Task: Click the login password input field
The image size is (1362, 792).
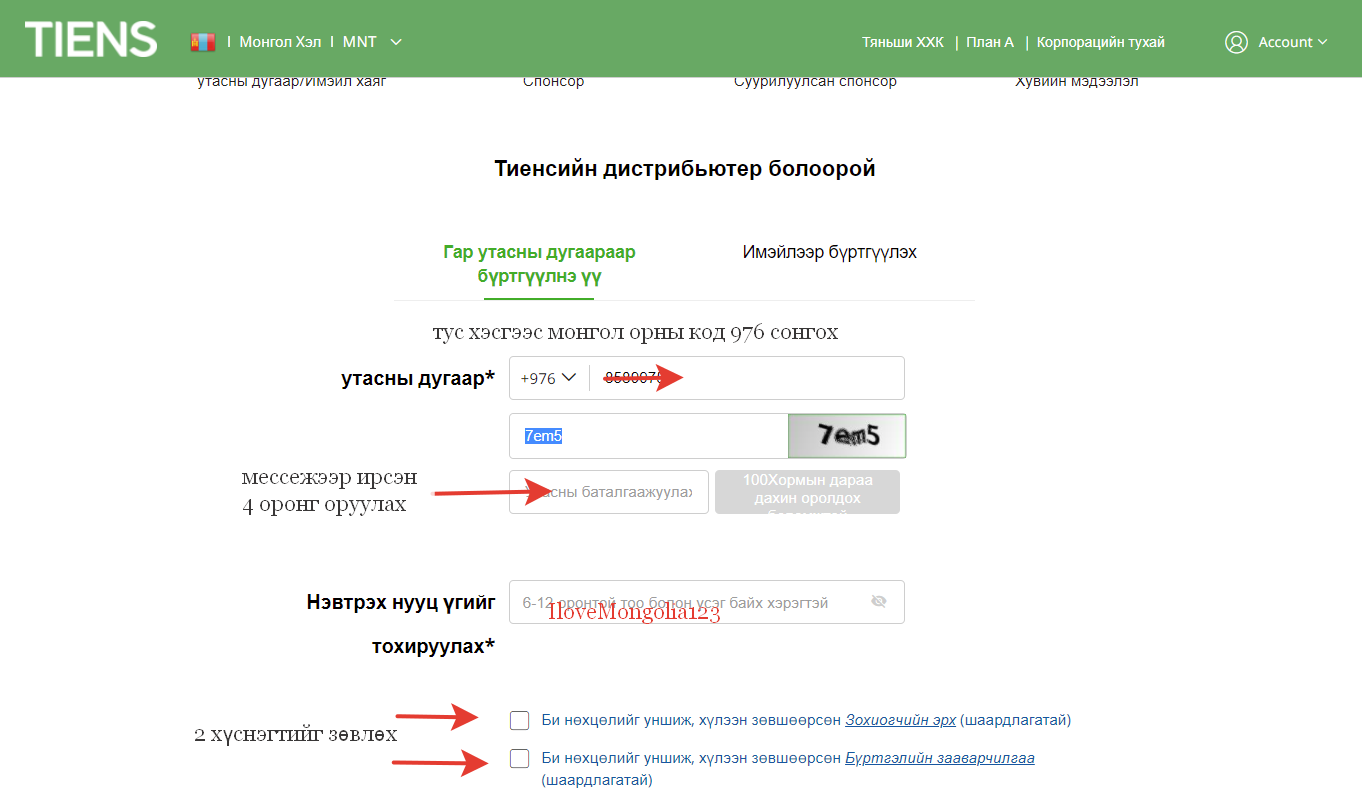Action: 690,602
